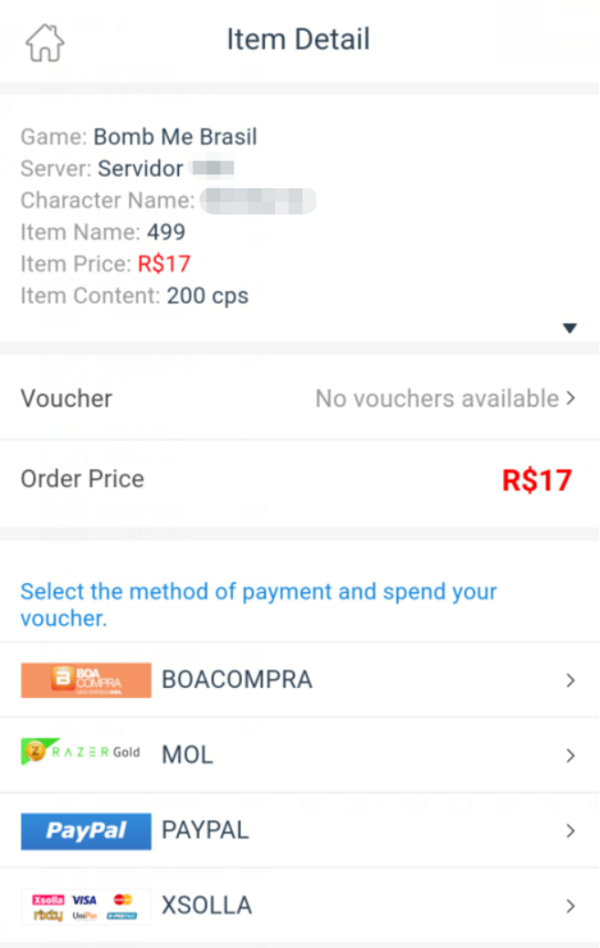600x948 pixels.
Task: Expand item details with the down triangle
Action: 570,328
